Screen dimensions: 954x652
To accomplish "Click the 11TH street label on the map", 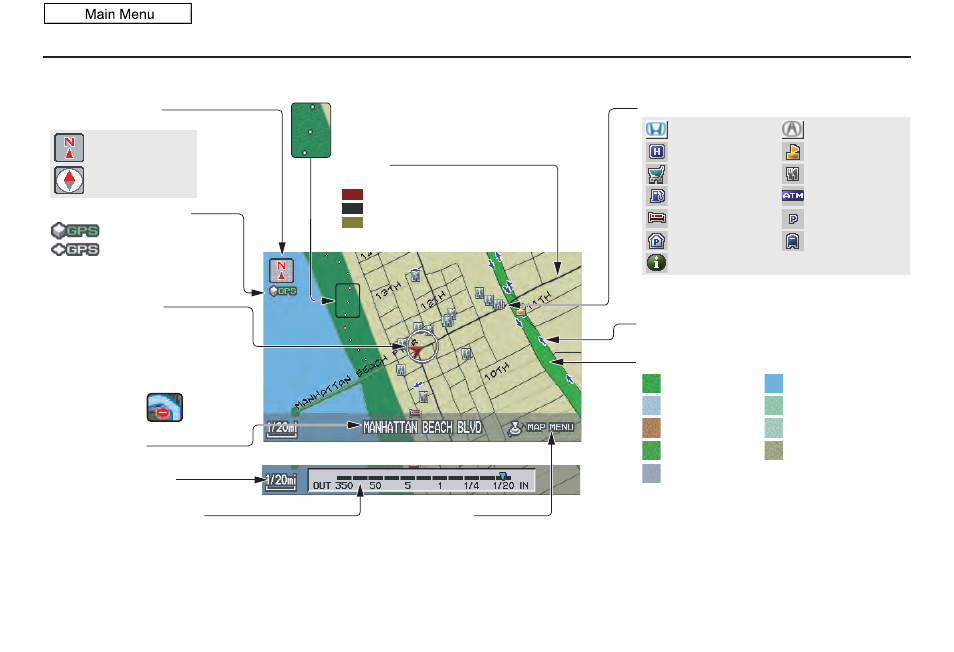I will coord(540,300).
